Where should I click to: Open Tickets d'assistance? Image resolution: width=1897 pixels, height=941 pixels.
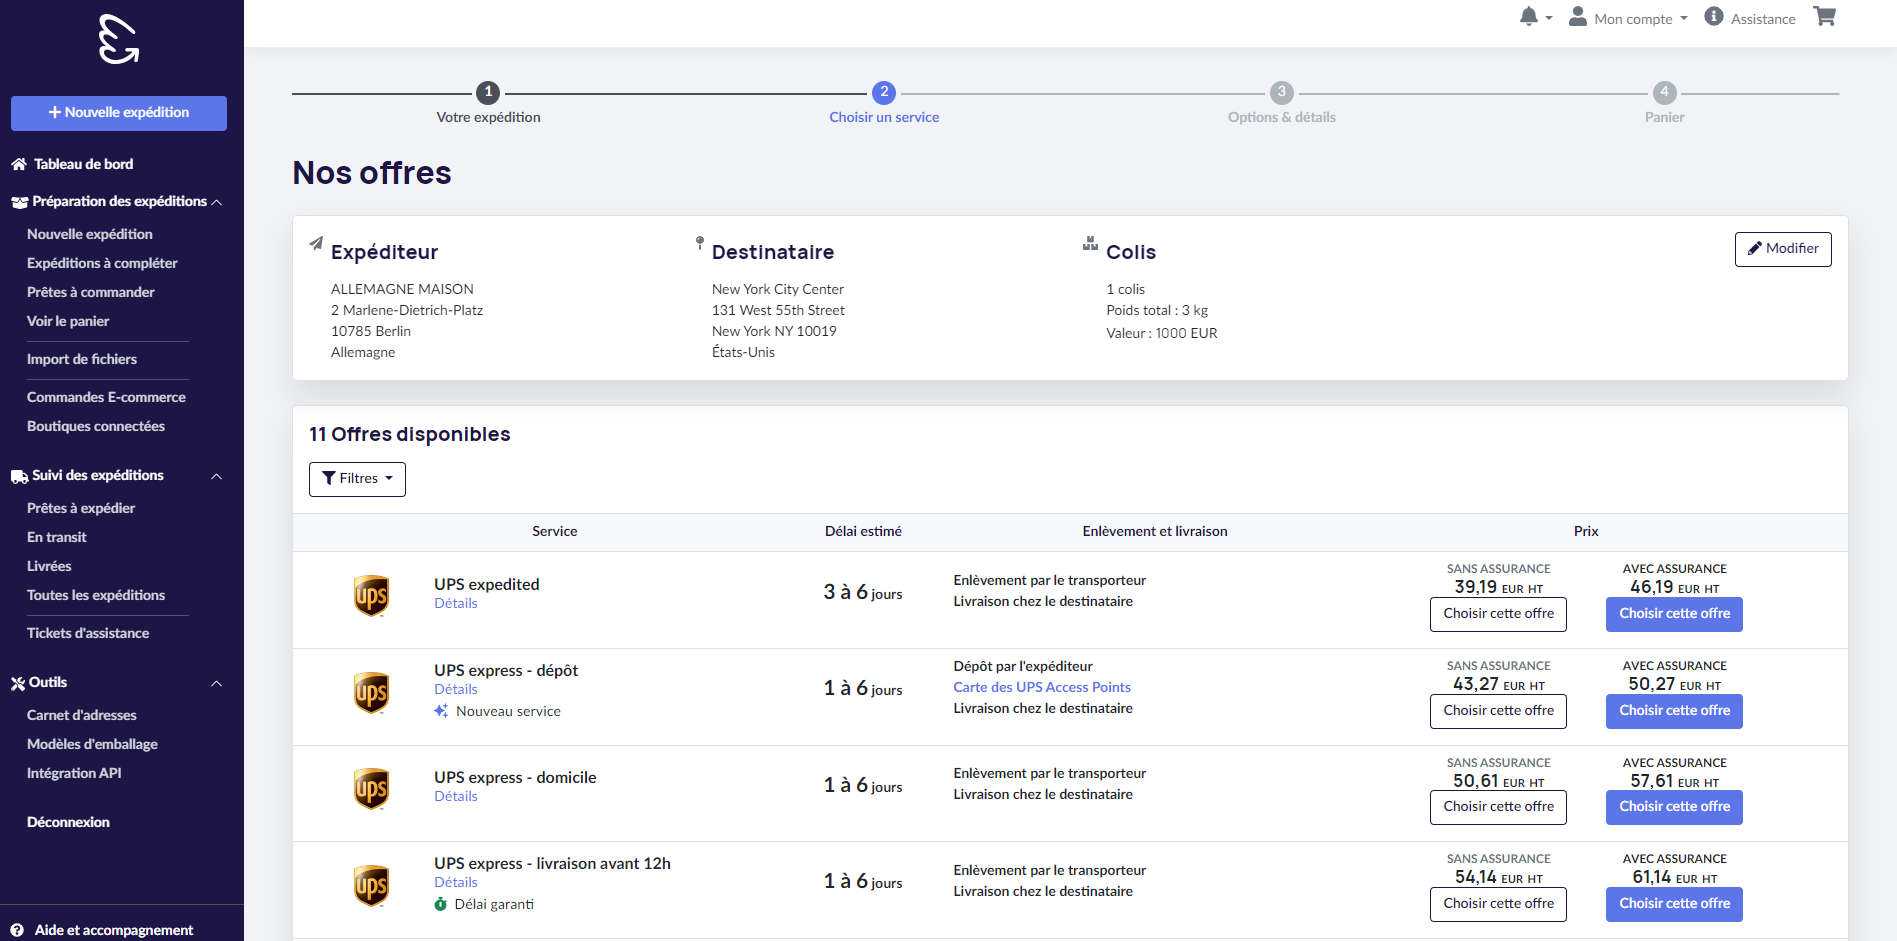tap(88, 633)
